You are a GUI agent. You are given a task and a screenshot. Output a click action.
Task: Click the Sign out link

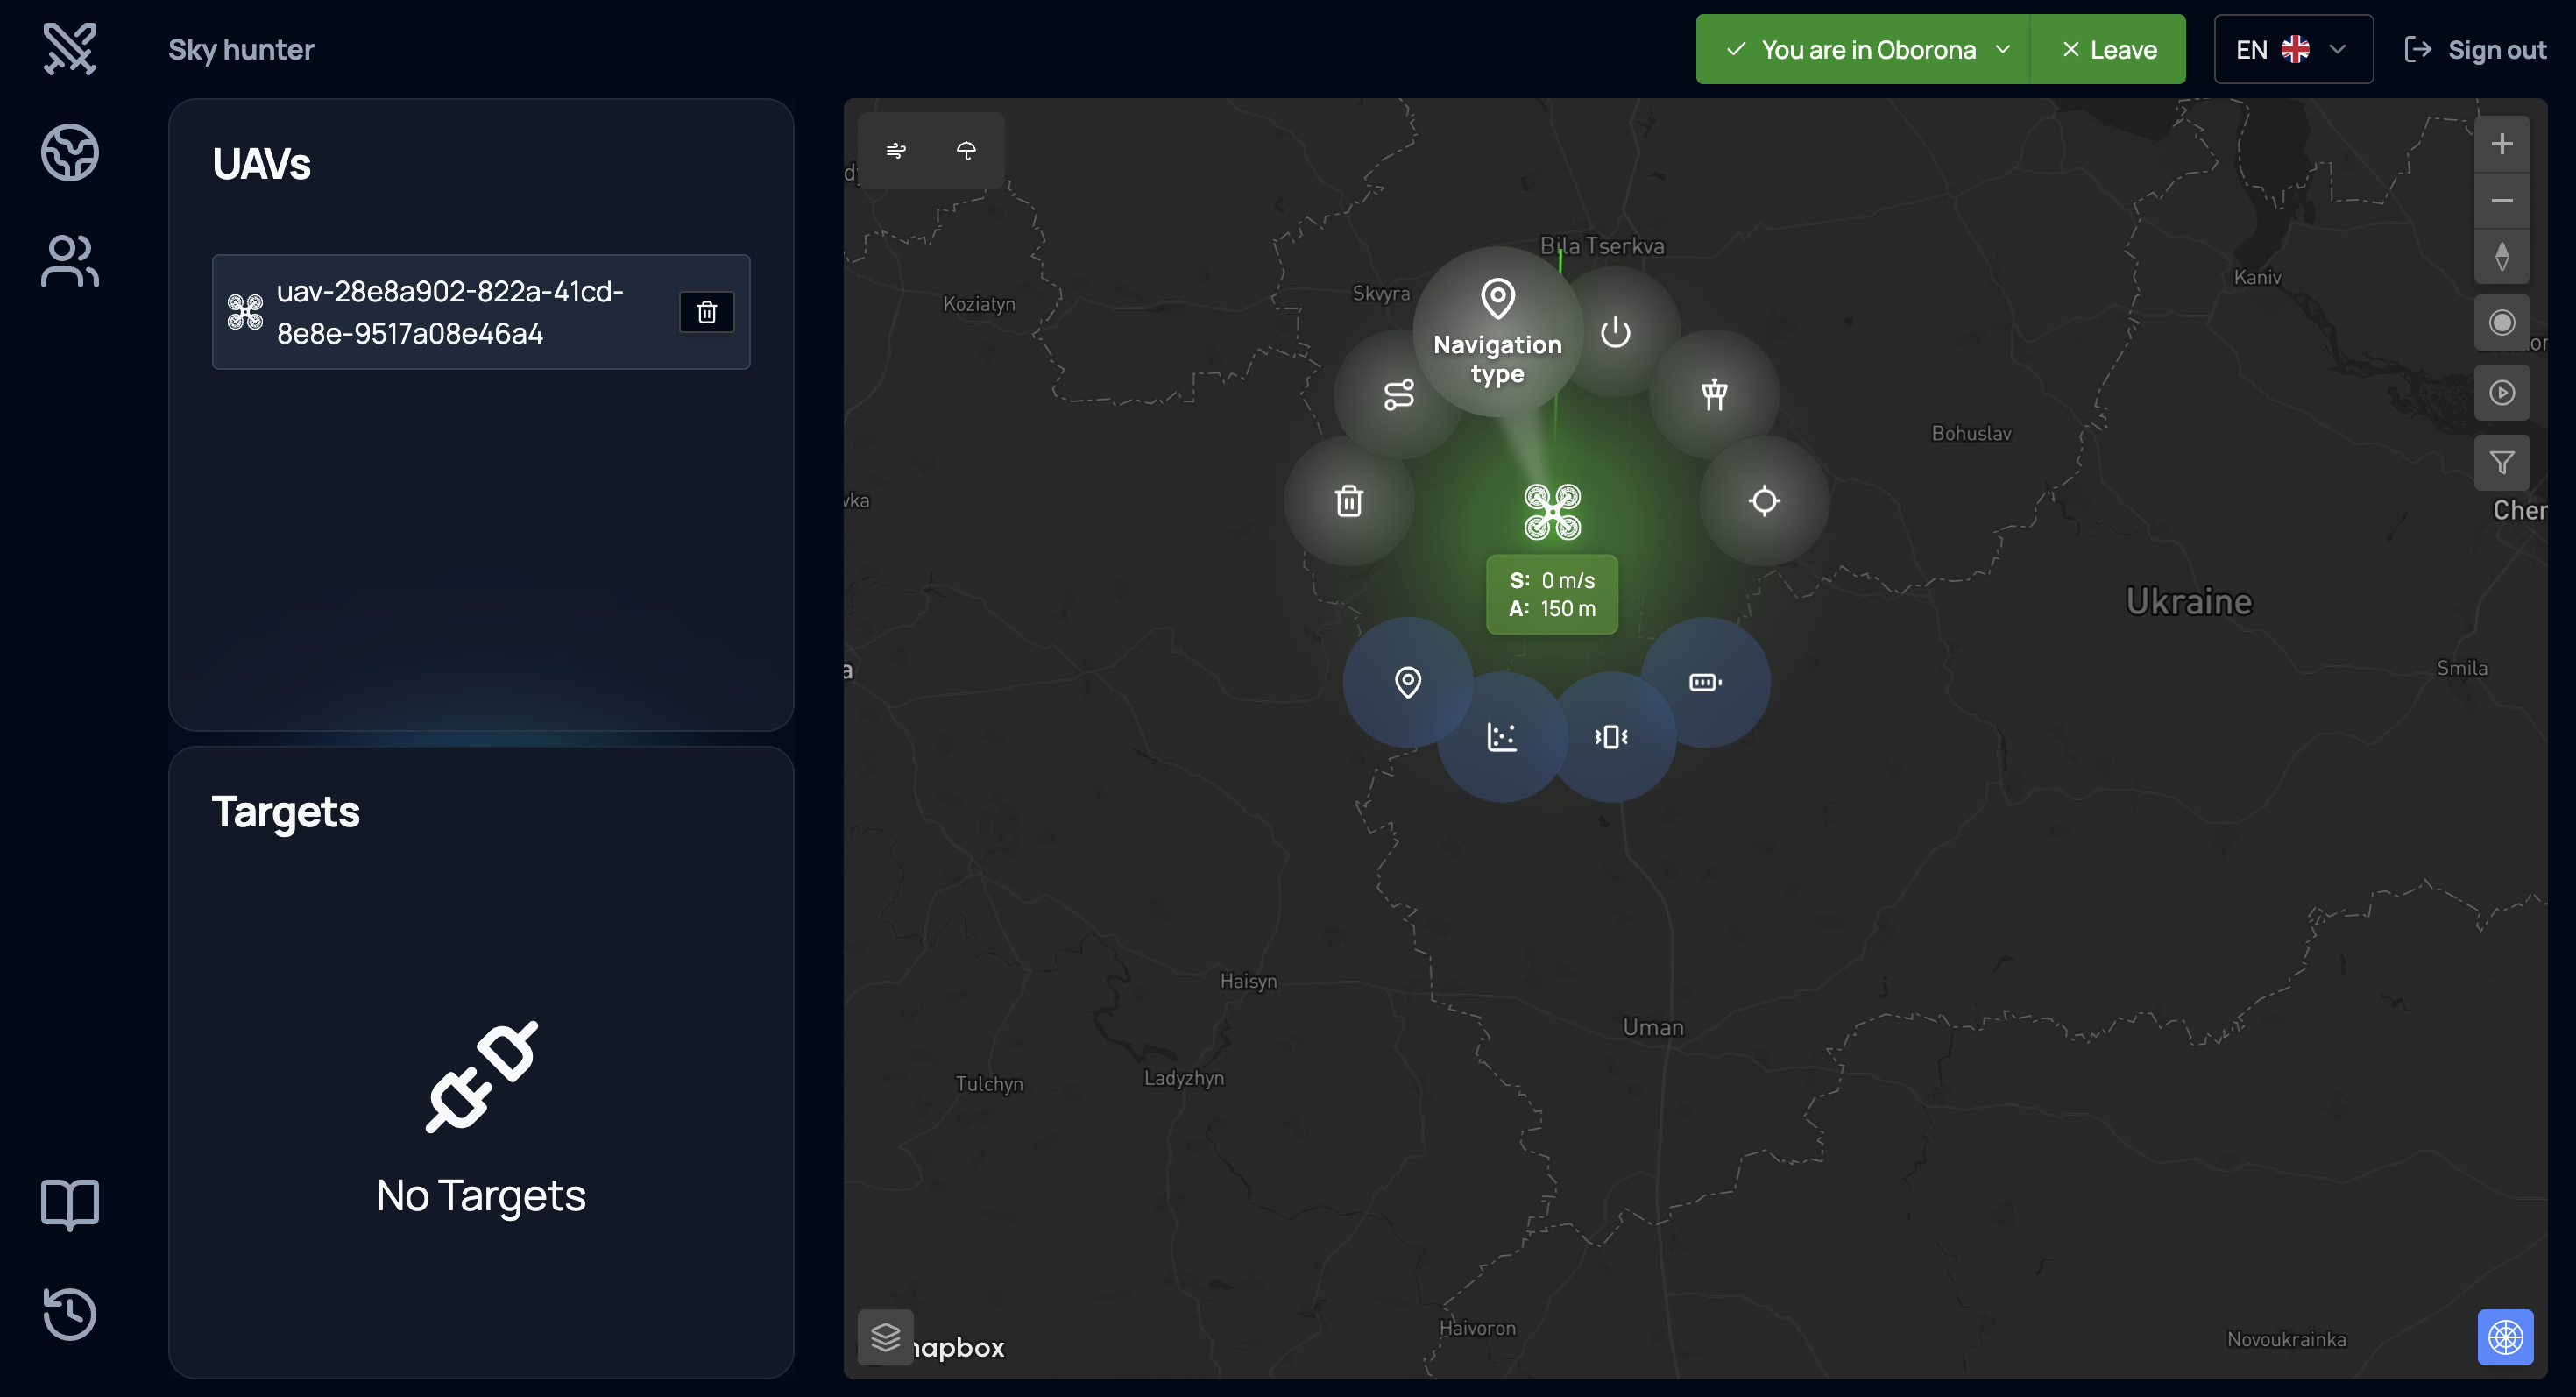[2475, 49]
